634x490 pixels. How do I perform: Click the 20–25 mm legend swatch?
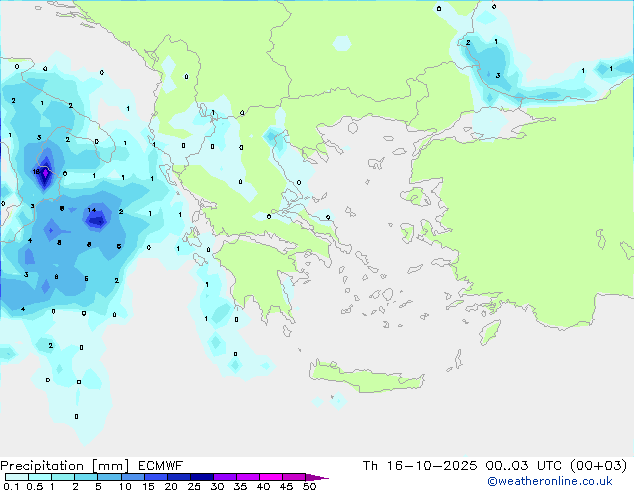pyautogui.click(x=178, y=477)
